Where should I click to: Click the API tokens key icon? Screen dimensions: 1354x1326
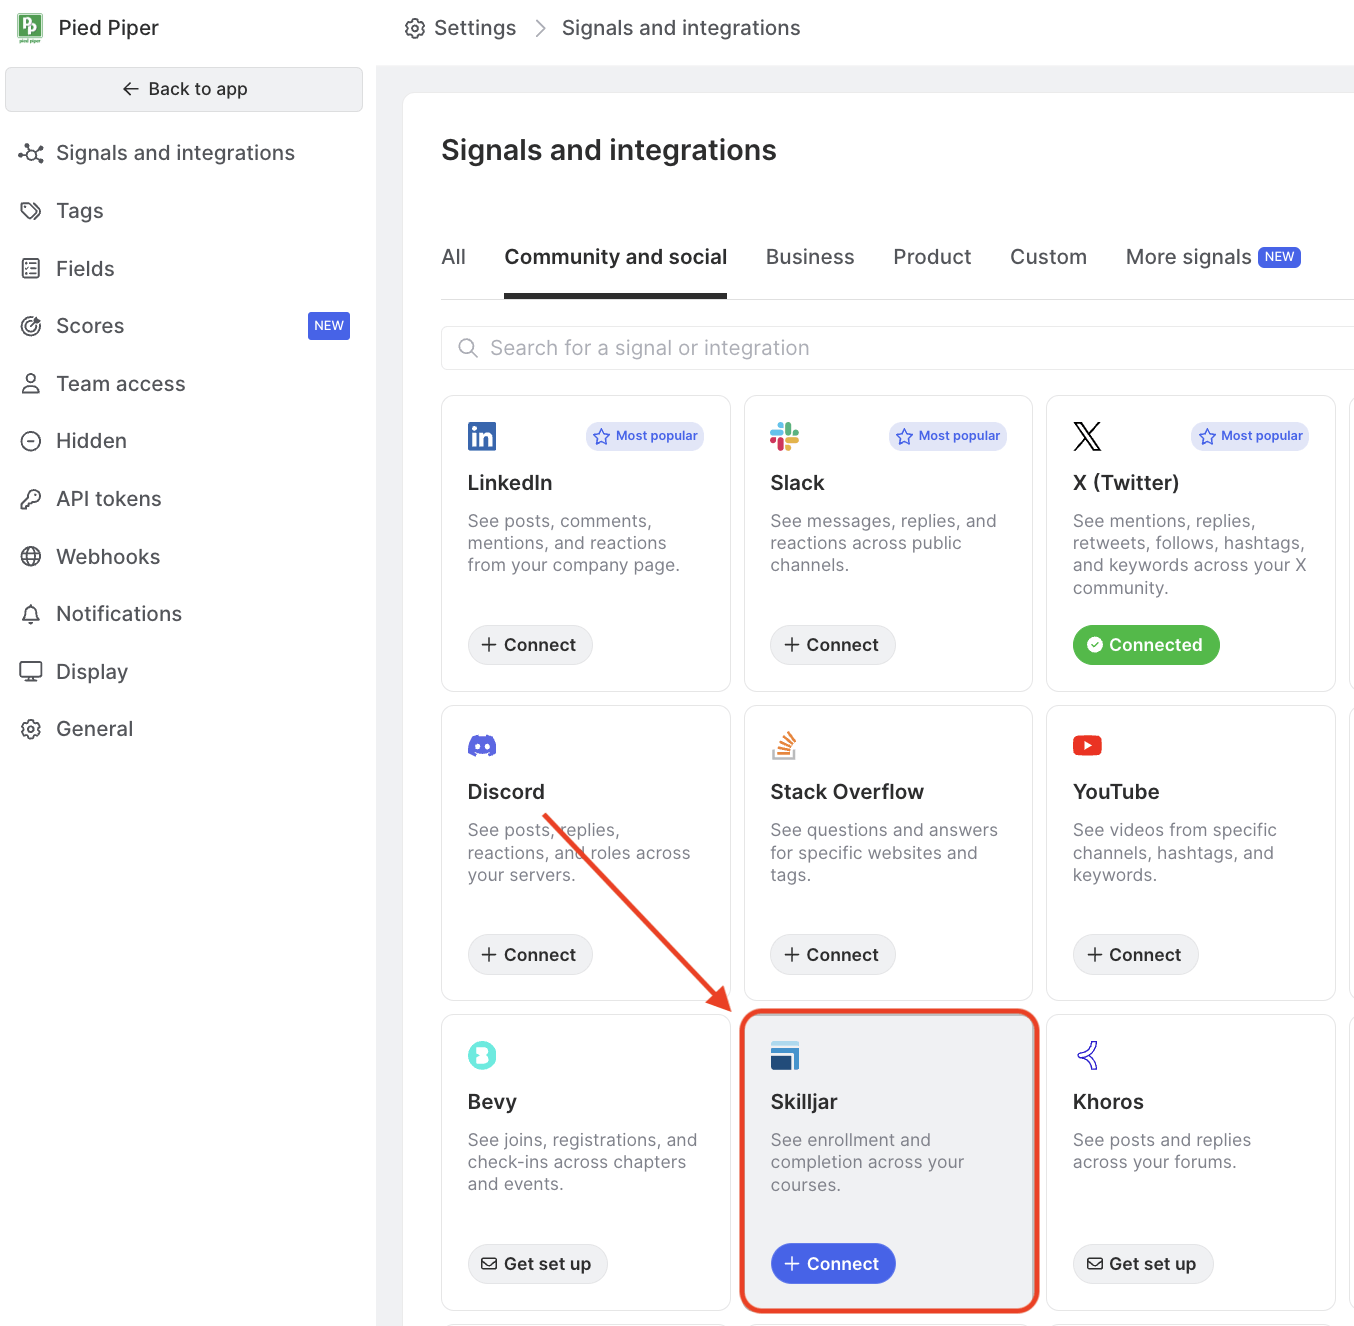(31, 499)
